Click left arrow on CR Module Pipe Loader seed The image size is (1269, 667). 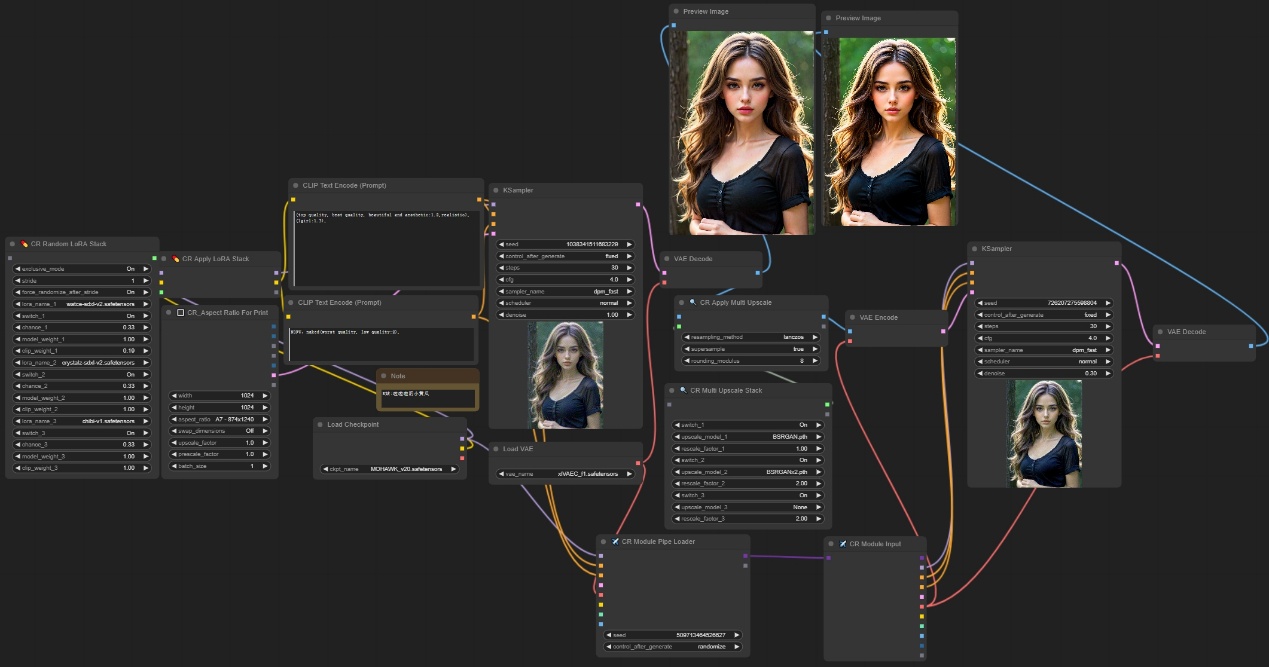pyautogui.click(x=608, y=634)
